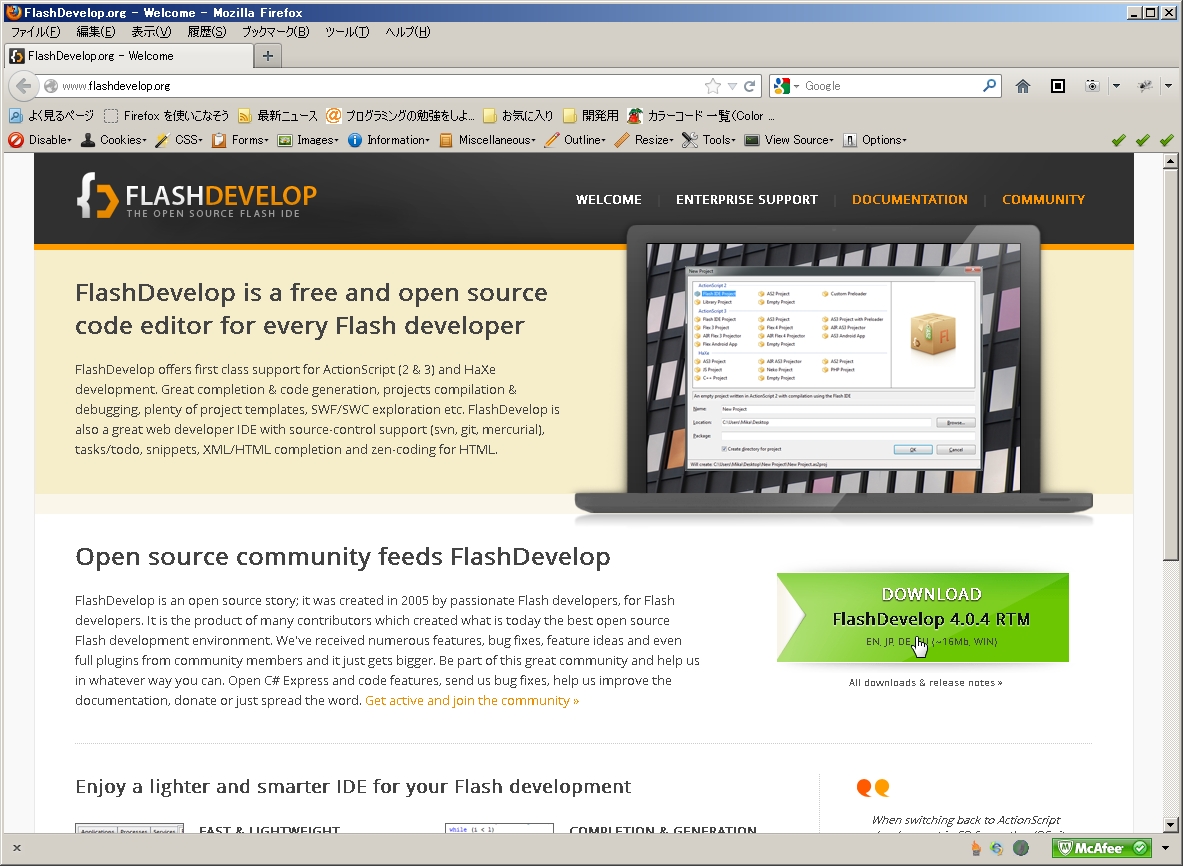Go to the Firefox home page icon

[1022, 86]
